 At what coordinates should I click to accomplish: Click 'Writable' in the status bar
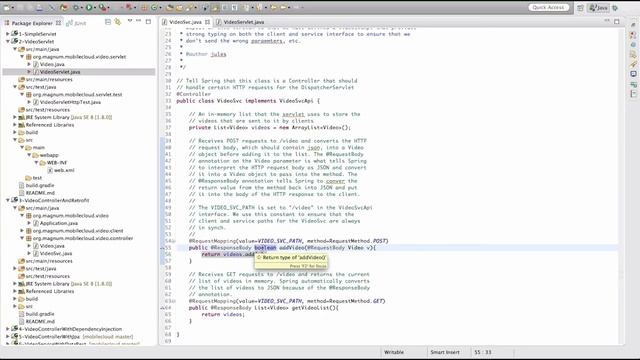click(394, 352)
